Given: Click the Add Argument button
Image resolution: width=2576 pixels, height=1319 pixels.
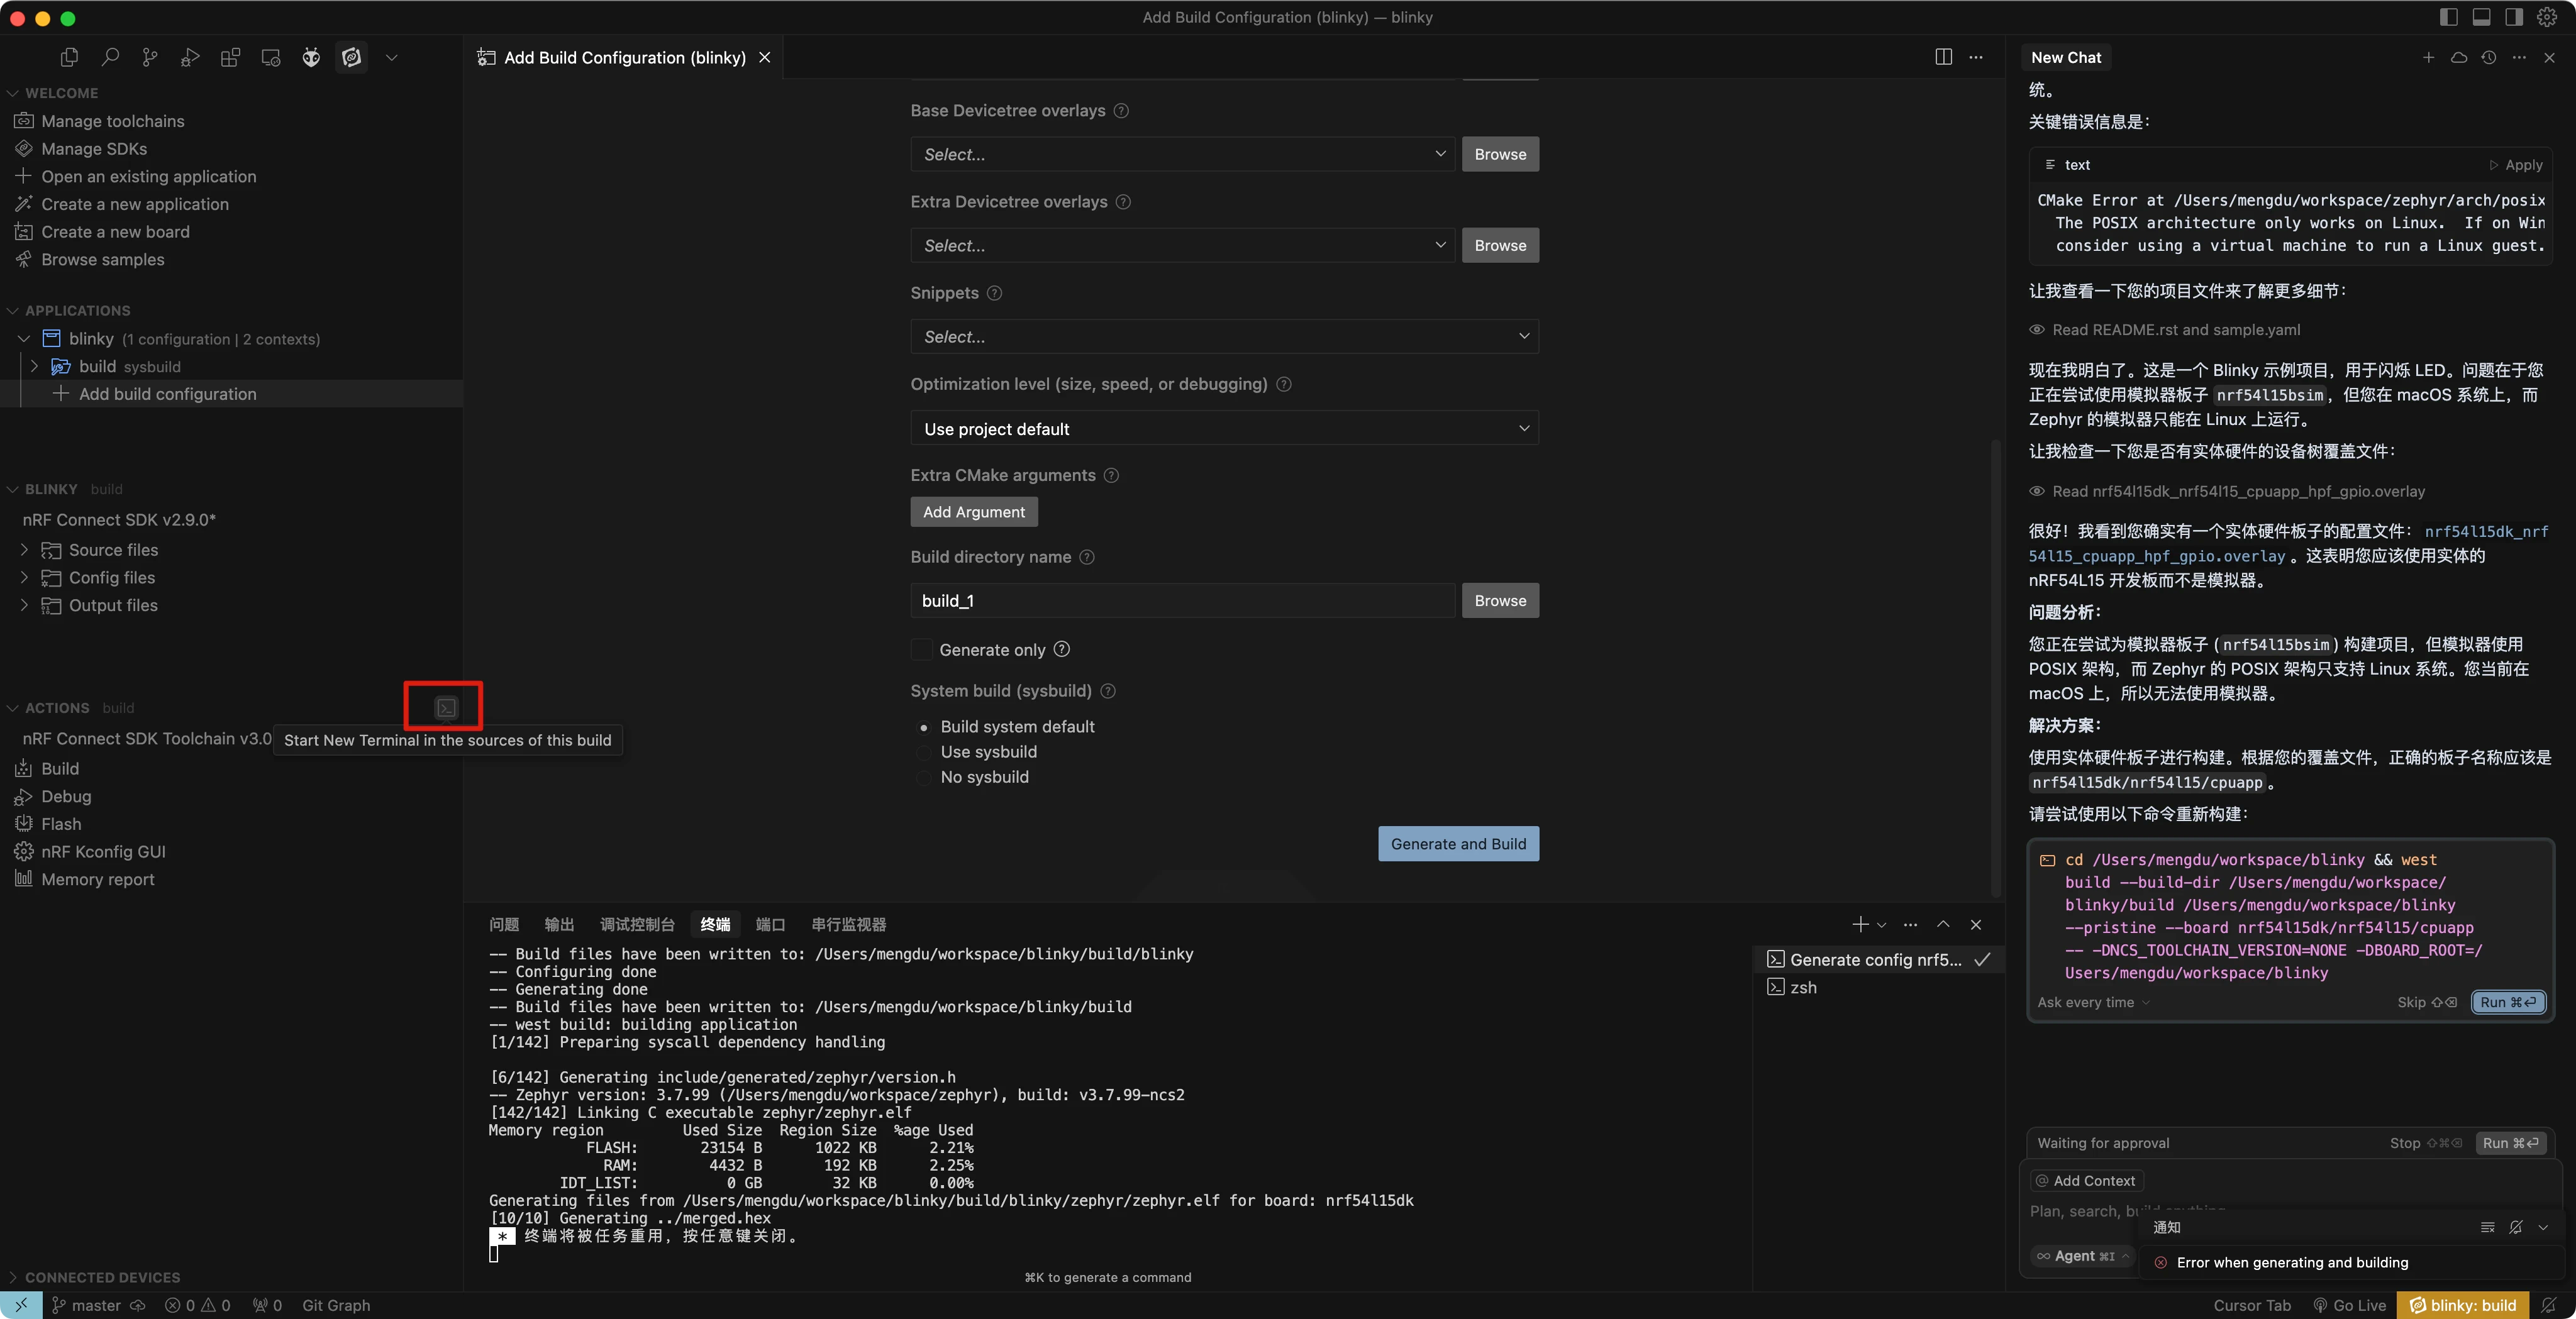Looking at the screenshot, I should tap(973, 512).
